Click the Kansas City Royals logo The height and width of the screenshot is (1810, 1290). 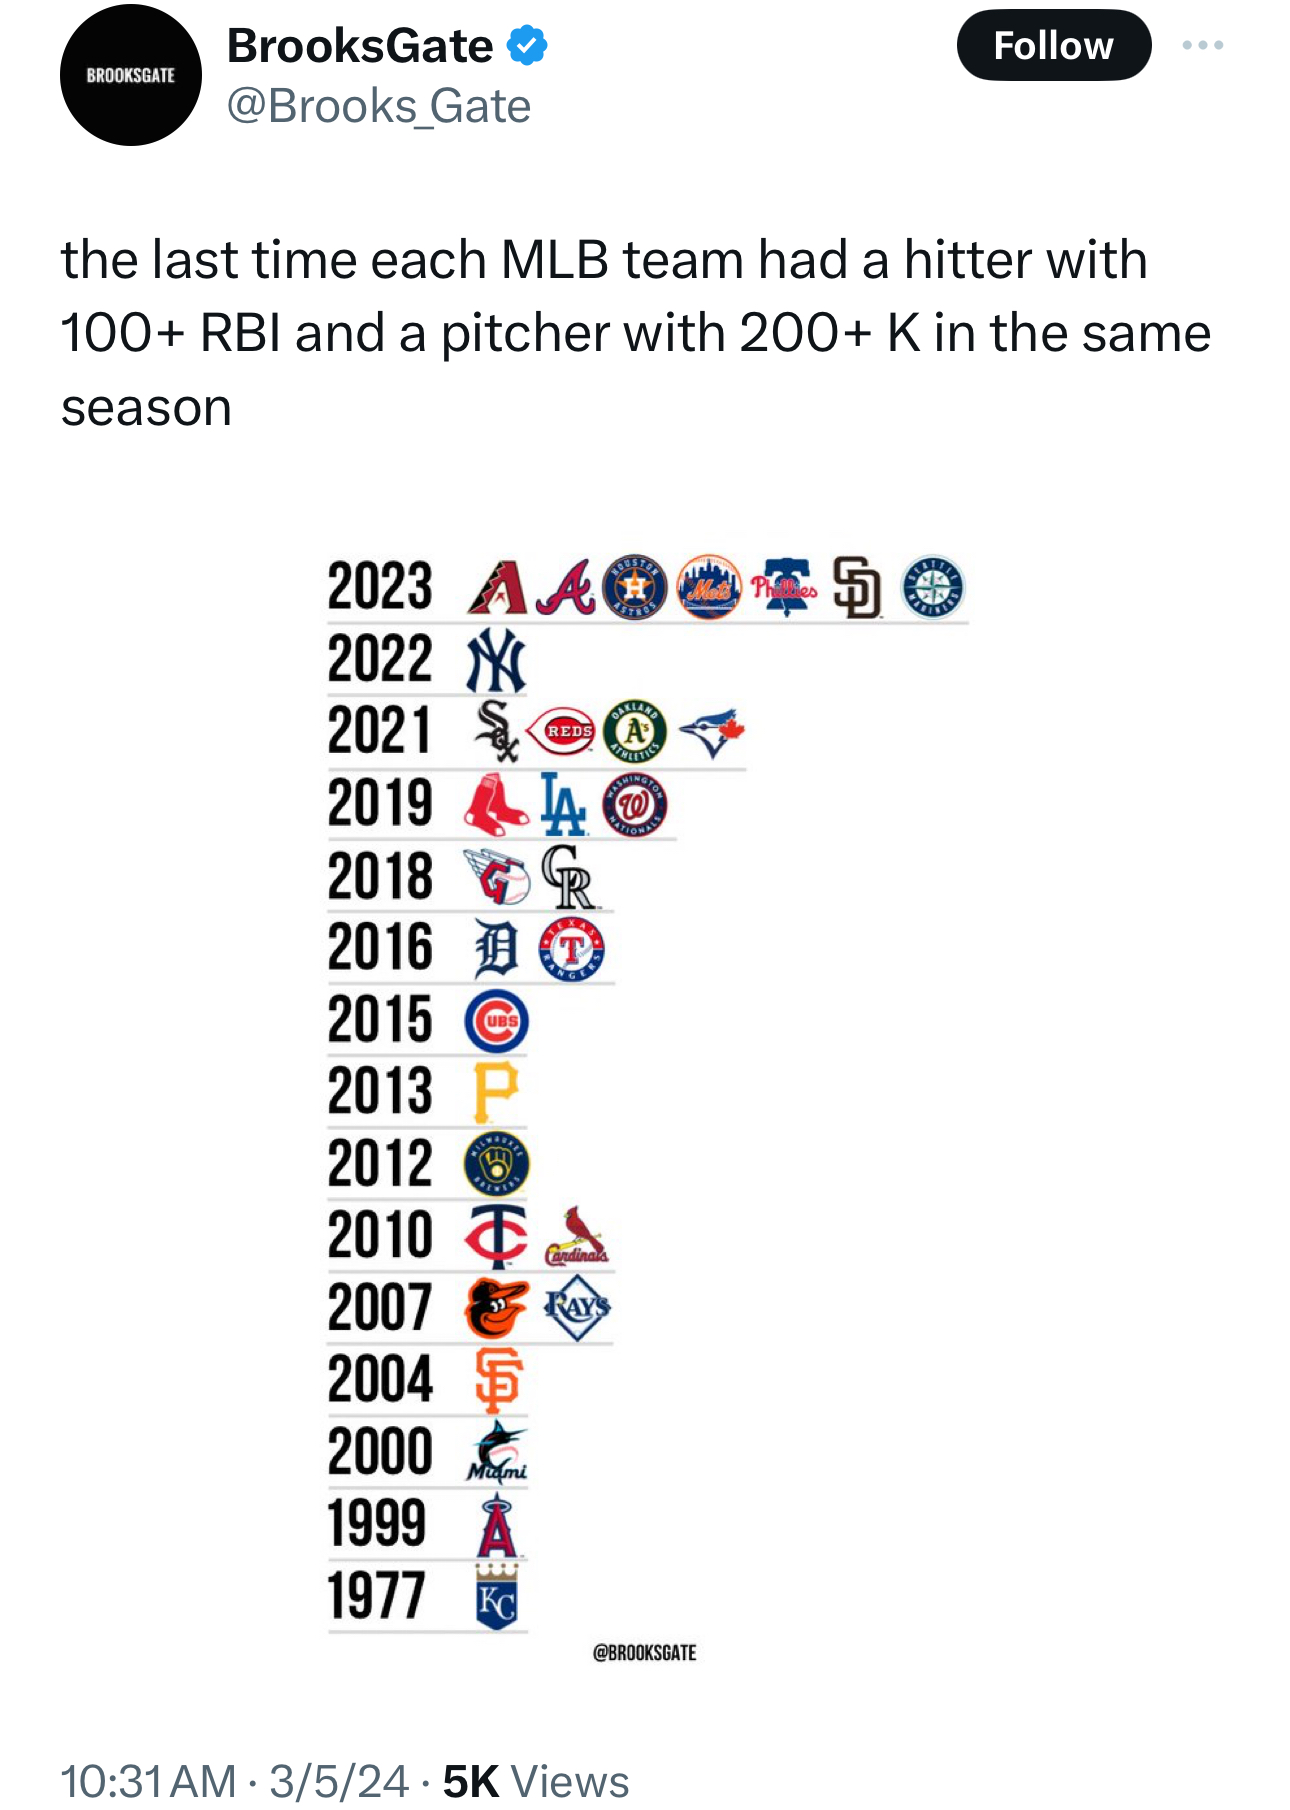tap(497, 1597)
